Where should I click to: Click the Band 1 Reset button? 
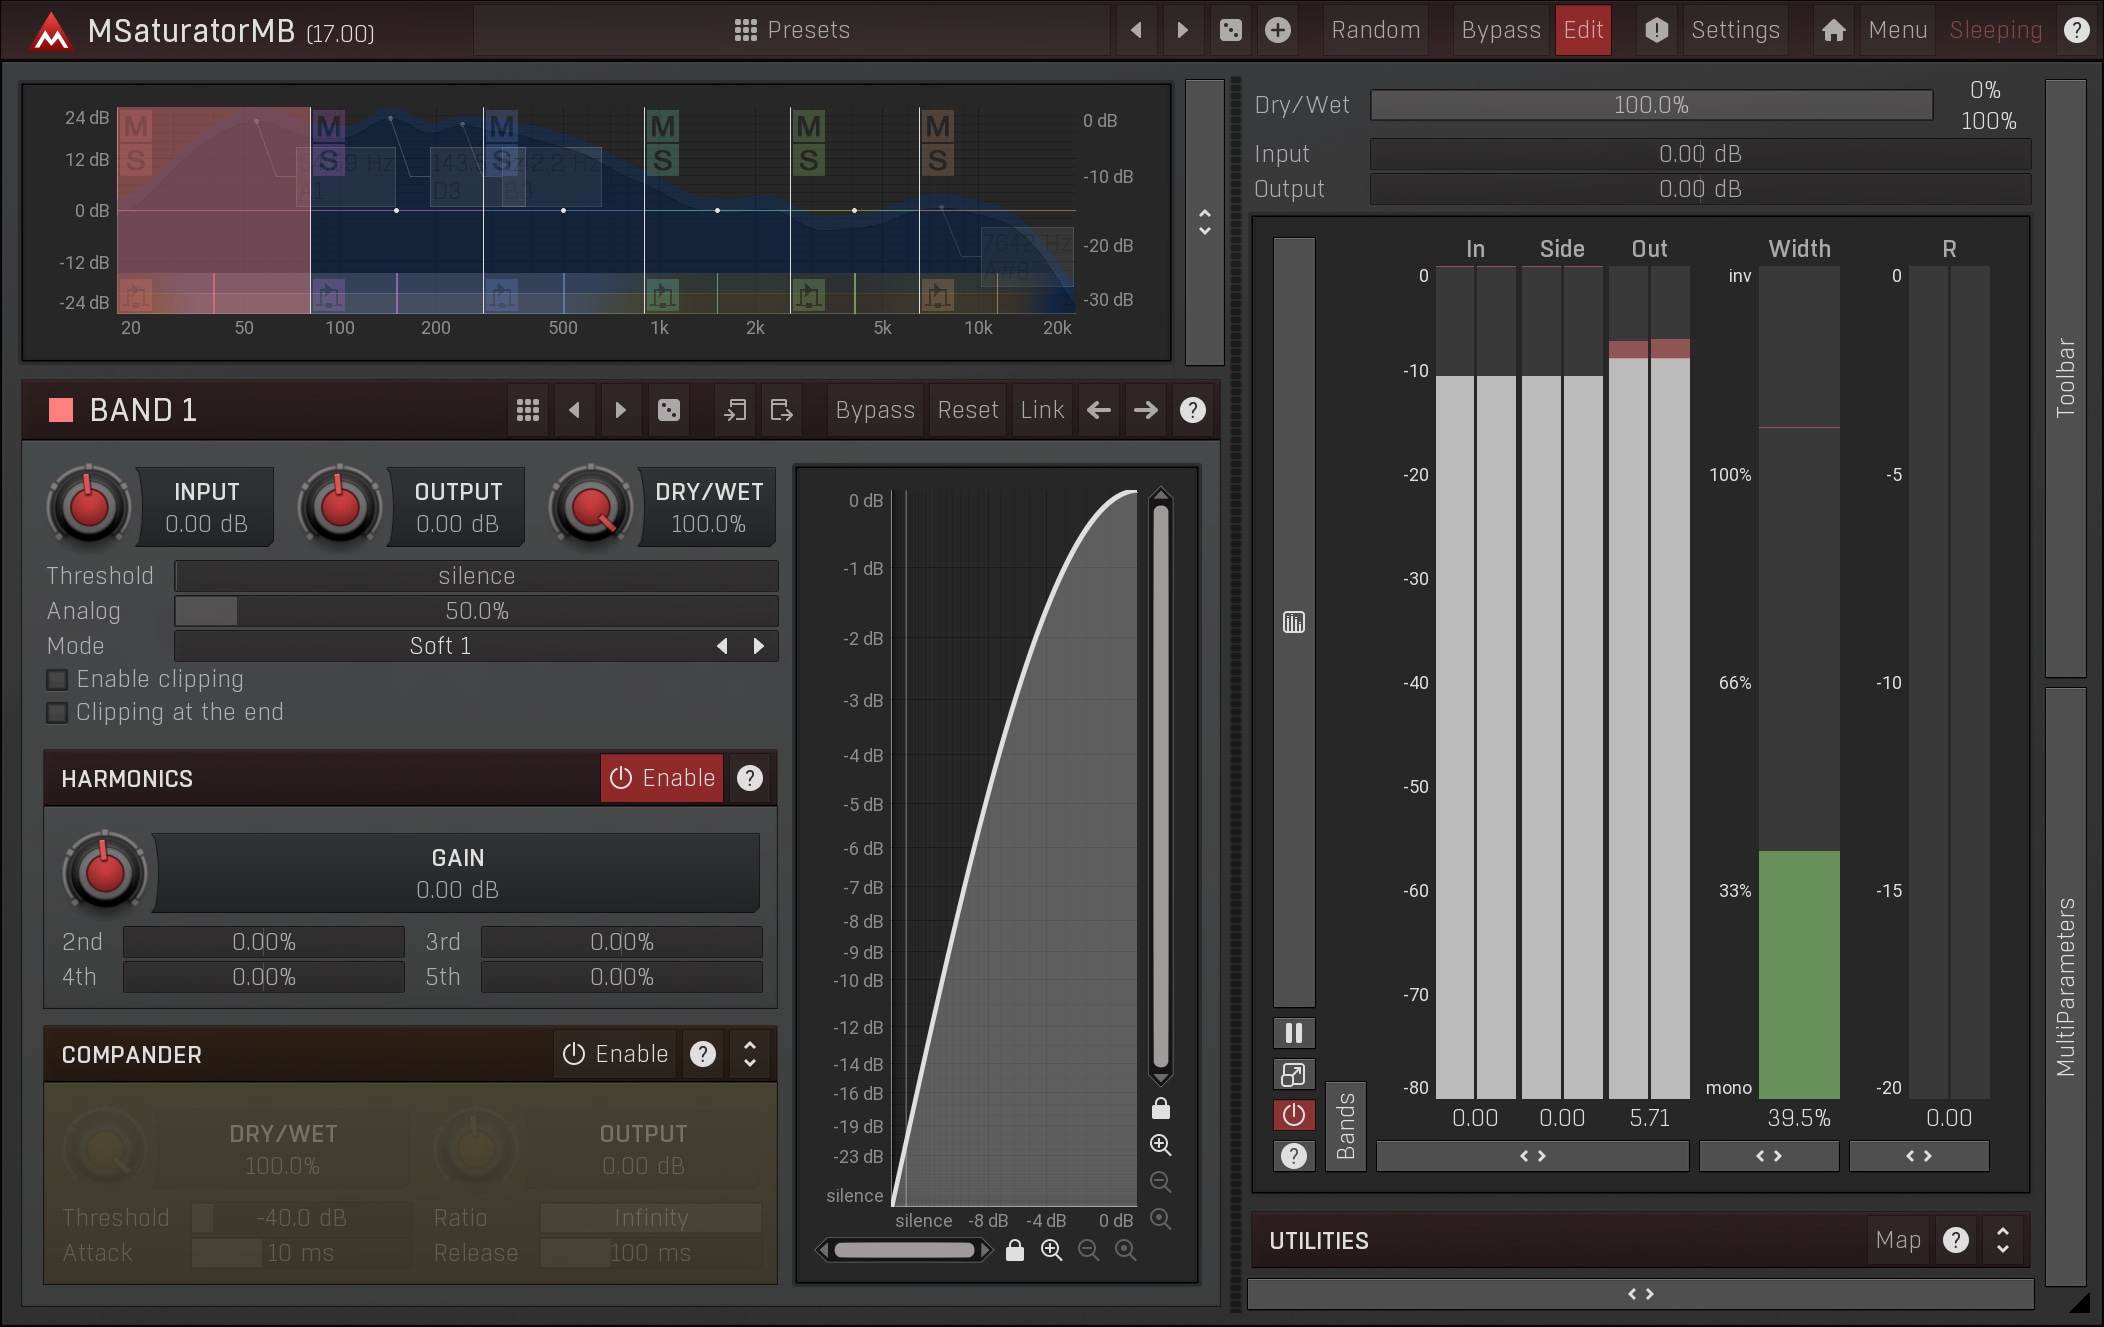pyautogui.click(x=967, y=410)
